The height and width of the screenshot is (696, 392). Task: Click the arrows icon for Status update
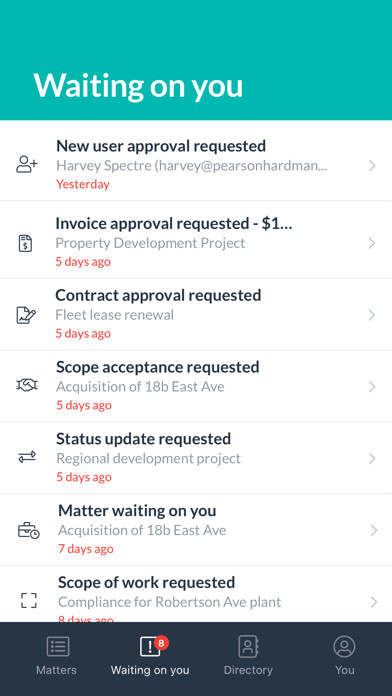click(27, 457)
